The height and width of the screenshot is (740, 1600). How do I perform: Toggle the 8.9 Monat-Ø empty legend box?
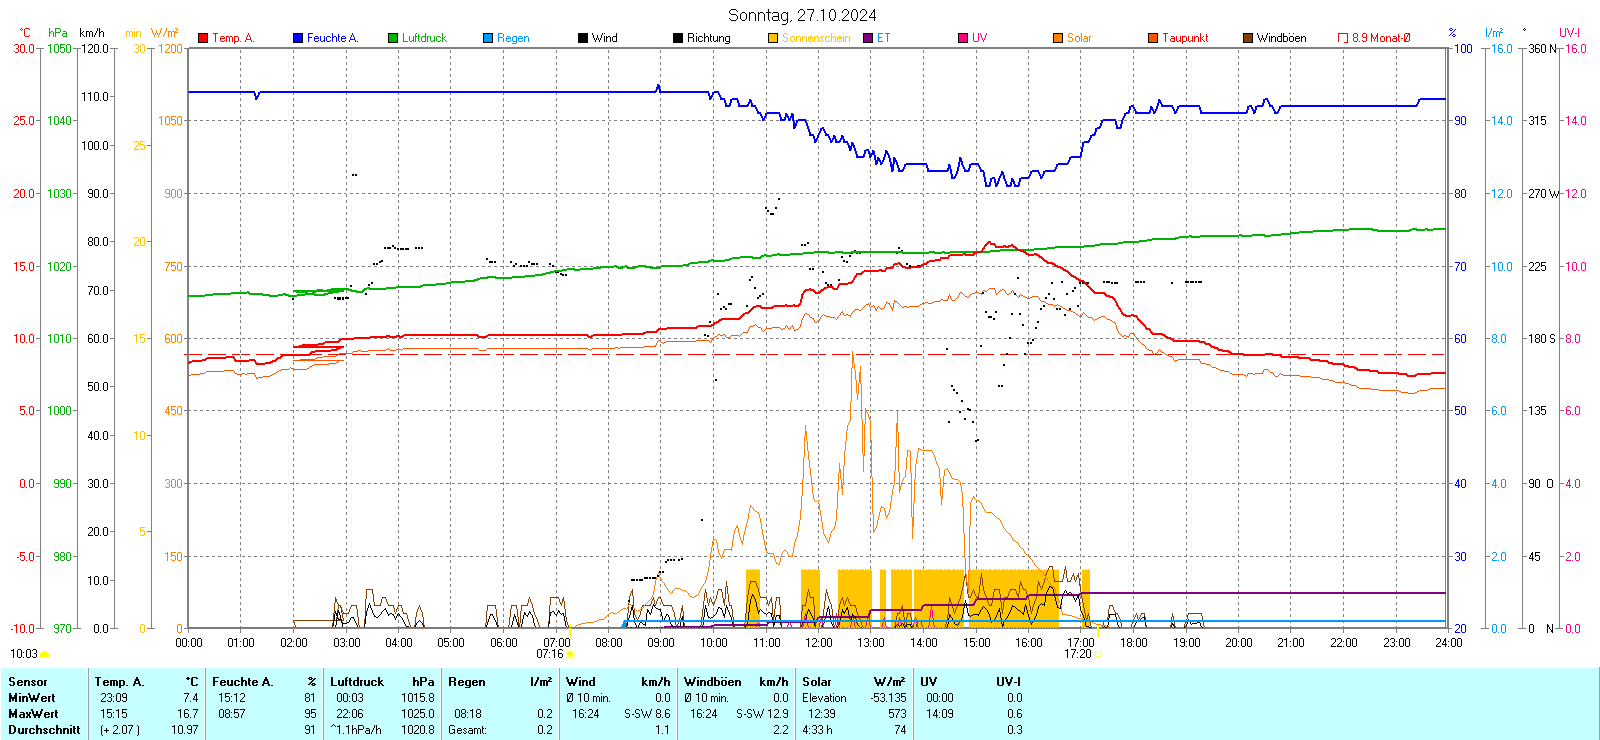1343,38
